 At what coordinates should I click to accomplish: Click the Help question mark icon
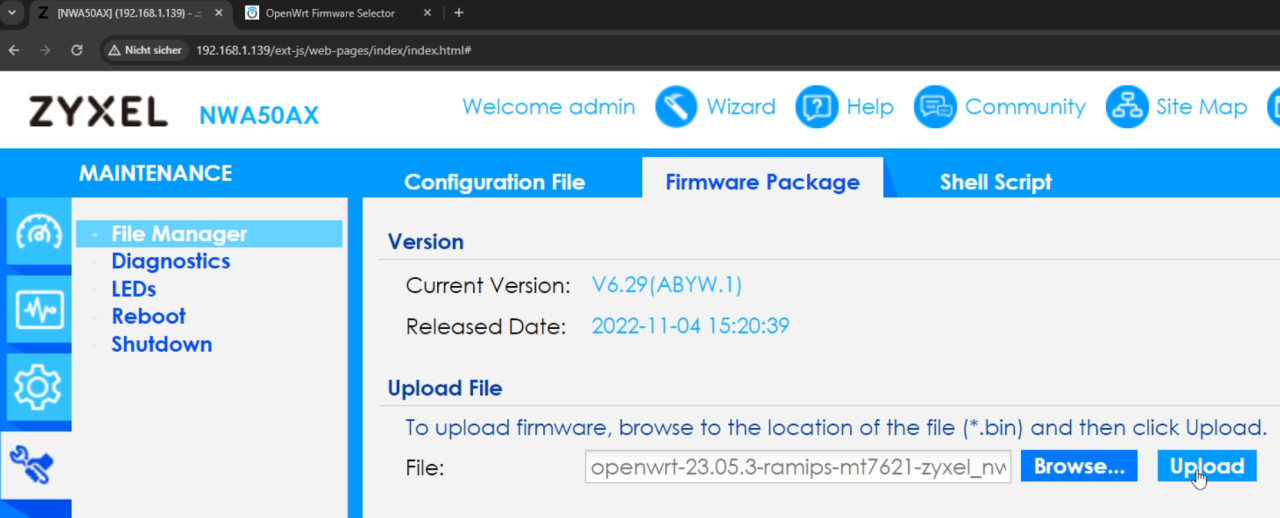[816, 107]
